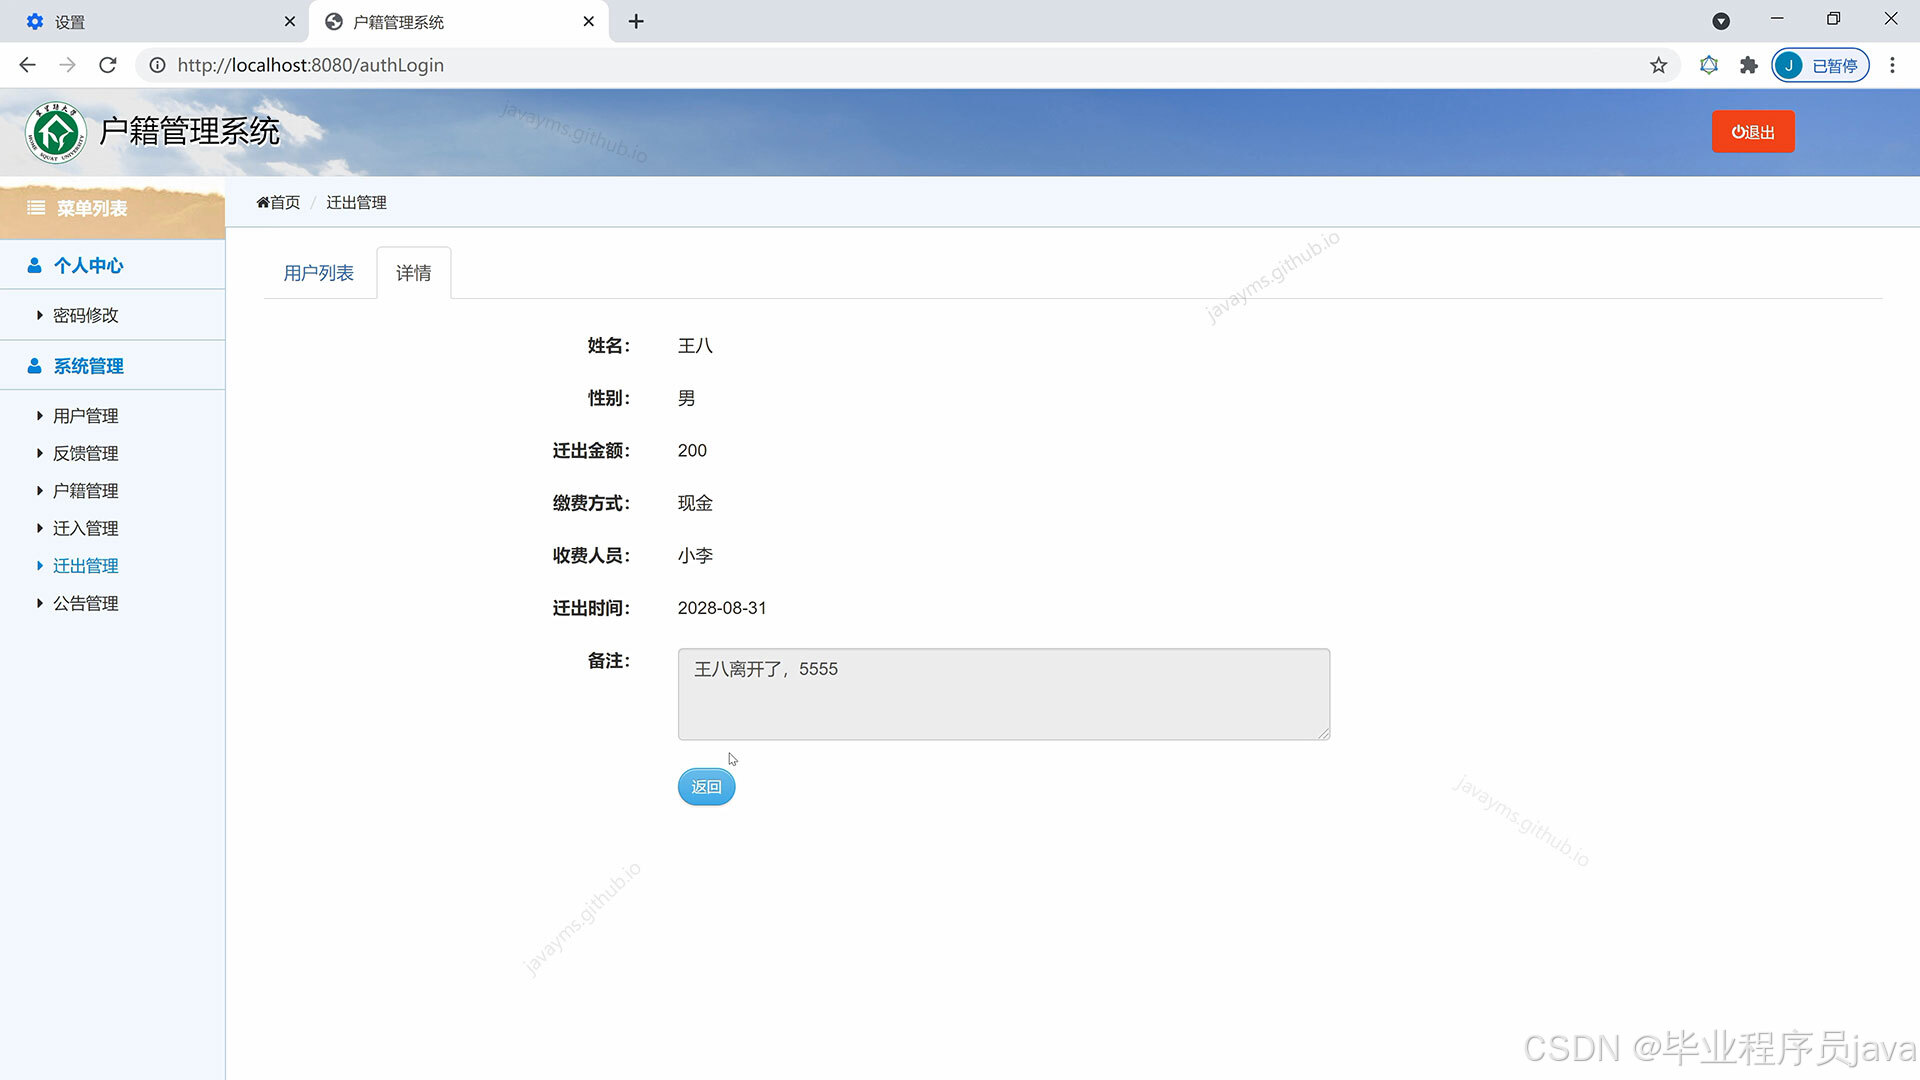Reload the page with refresh icon
1920x1080 pixels.
108,65
